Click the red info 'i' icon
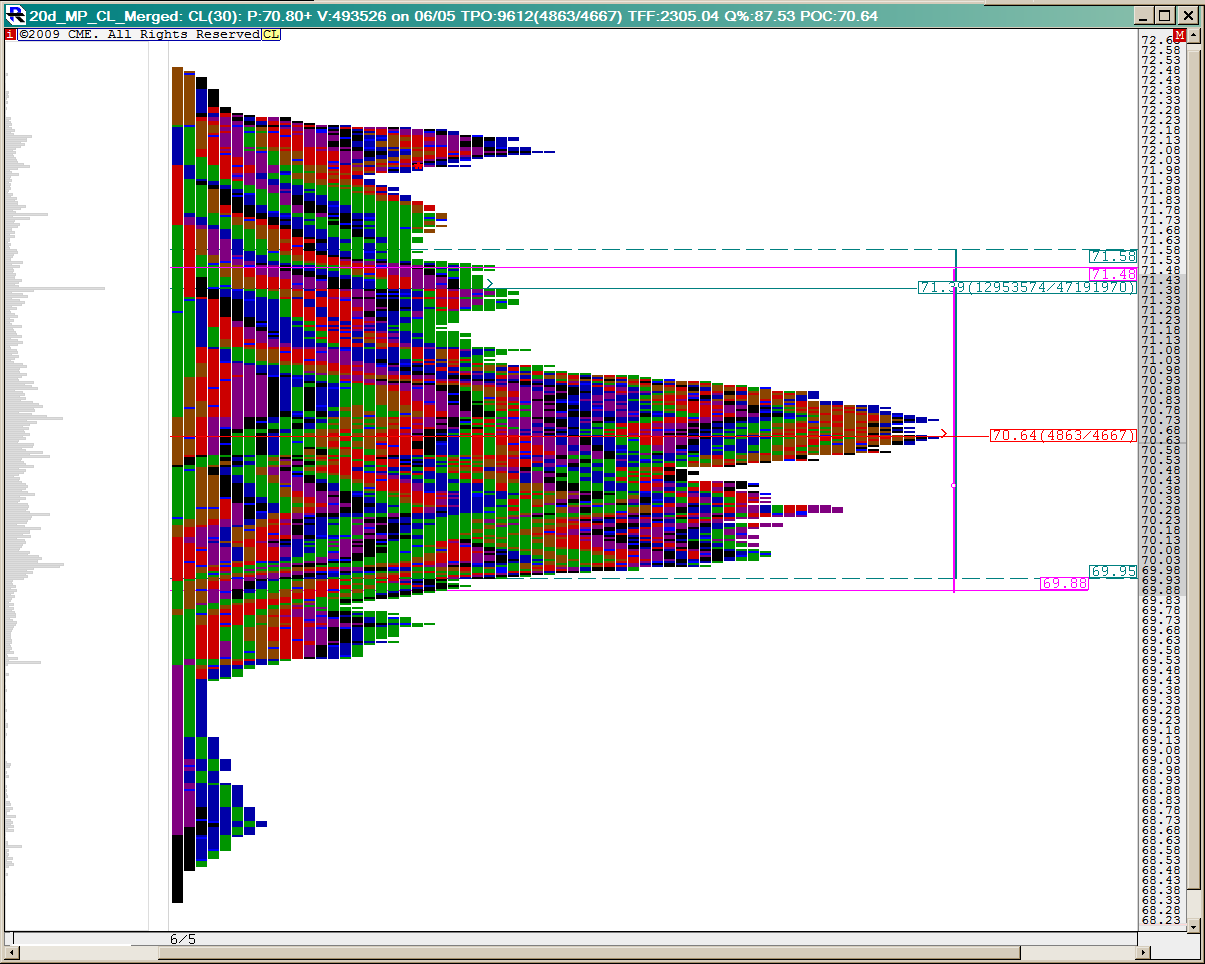 pos(10,35)
